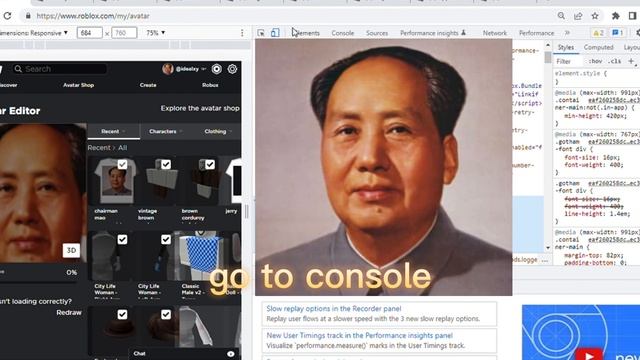This screenshot has width=640, height=360.
Task: Click the Roblox Robux hexagon icon
Action: 216,69
